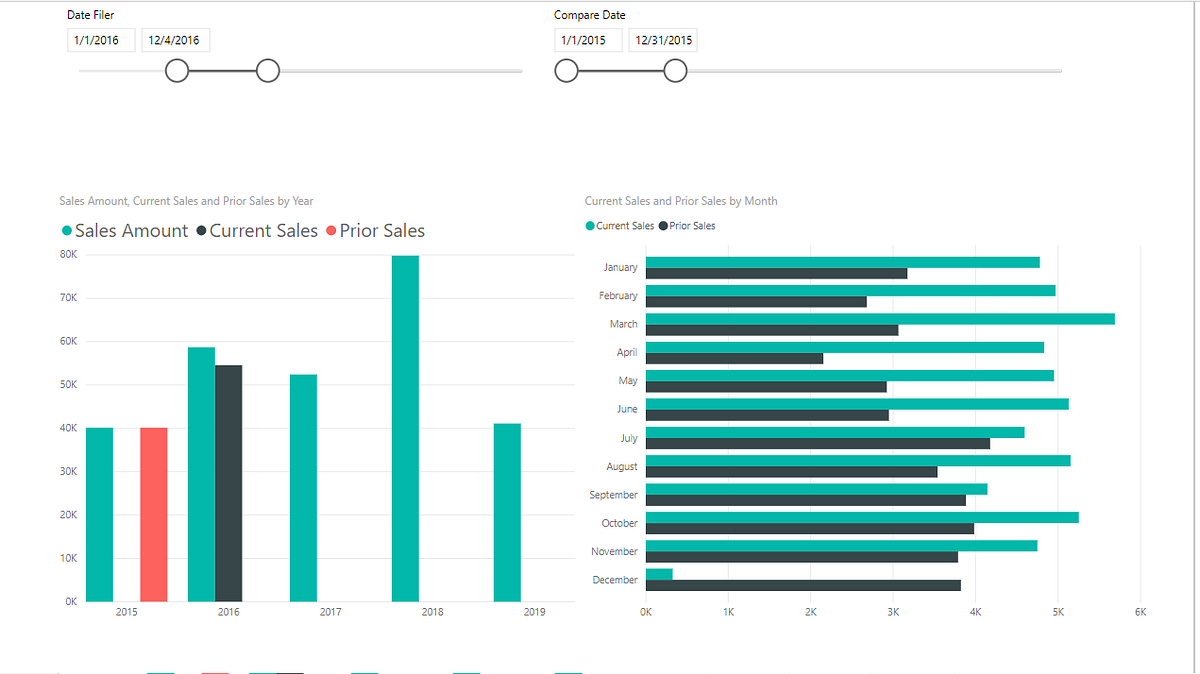Select the Compare Date start field 1/1/2015
This screenshot has width=1200, height=674.
588,40
